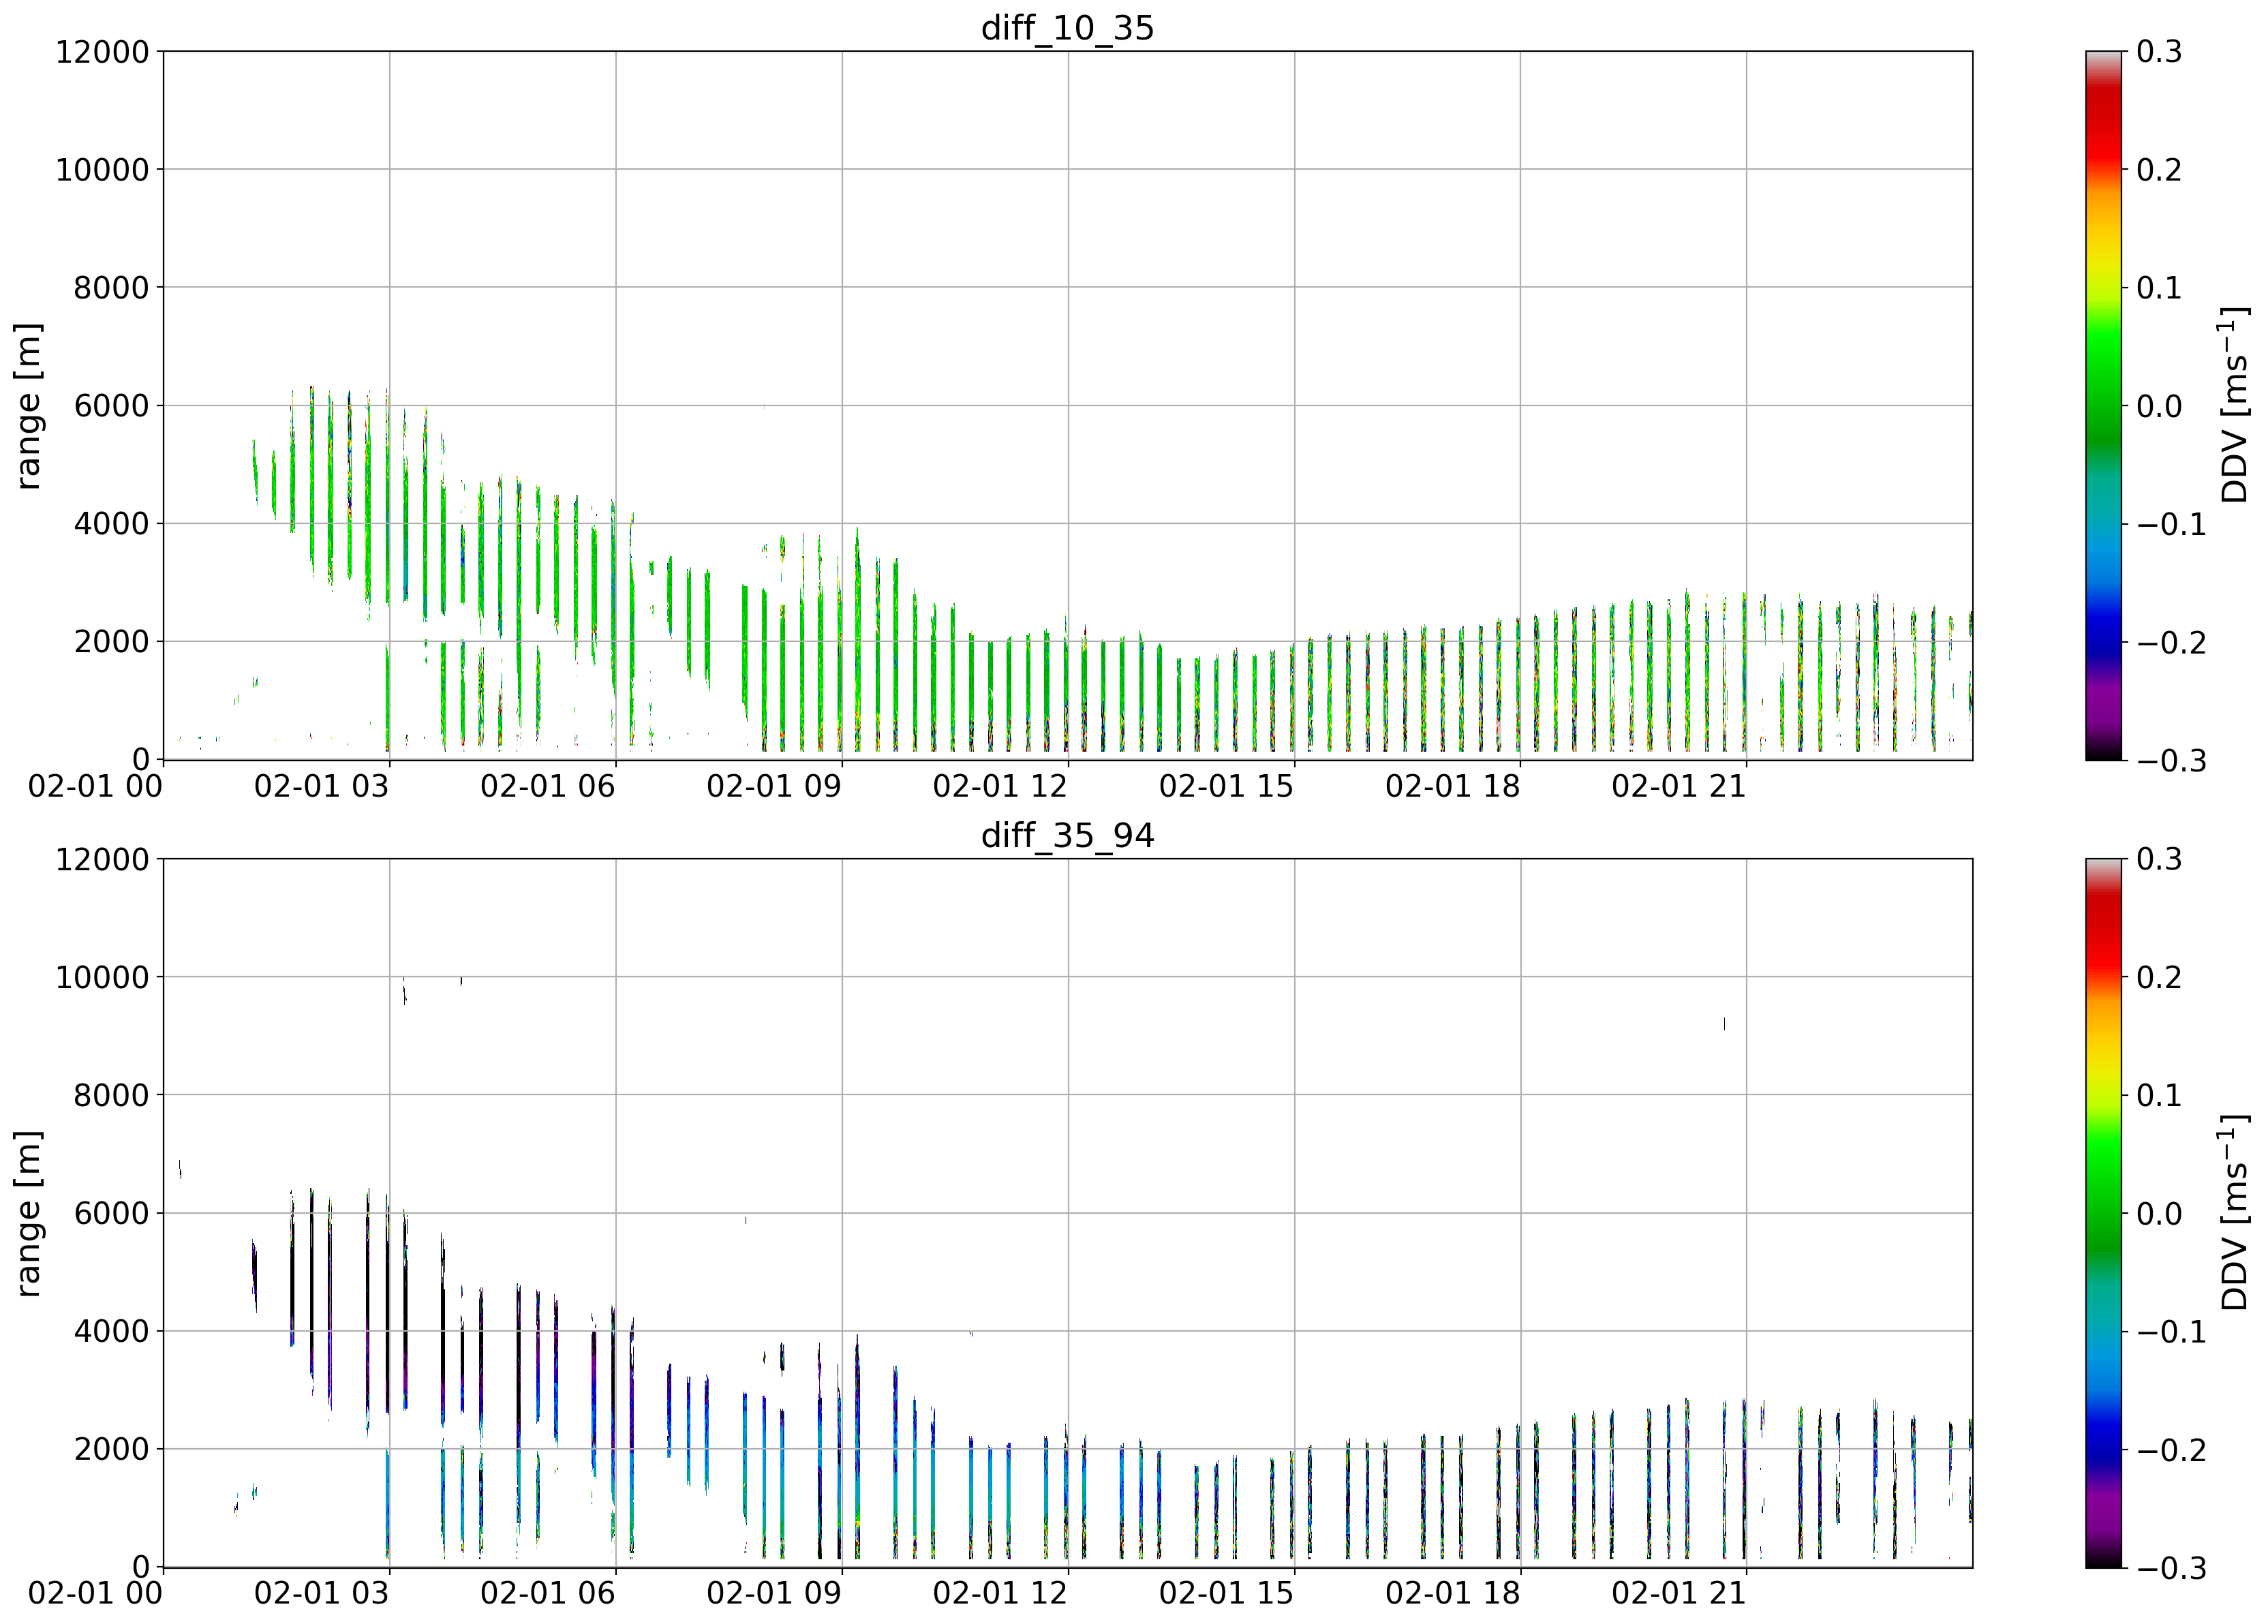Click the top plot colorbar
Viewport: 2268px width, 1624px height.
(x=2103, y=406)
